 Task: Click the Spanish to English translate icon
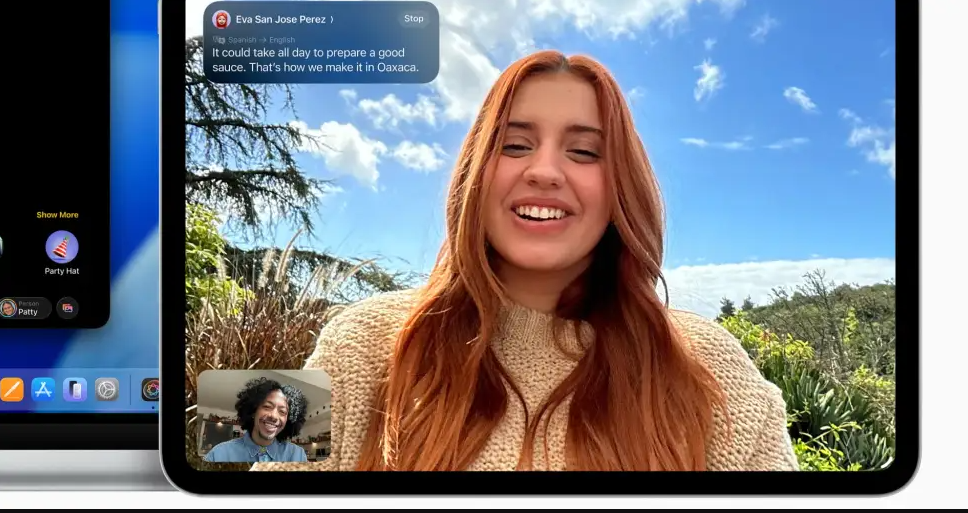[219, 40]
